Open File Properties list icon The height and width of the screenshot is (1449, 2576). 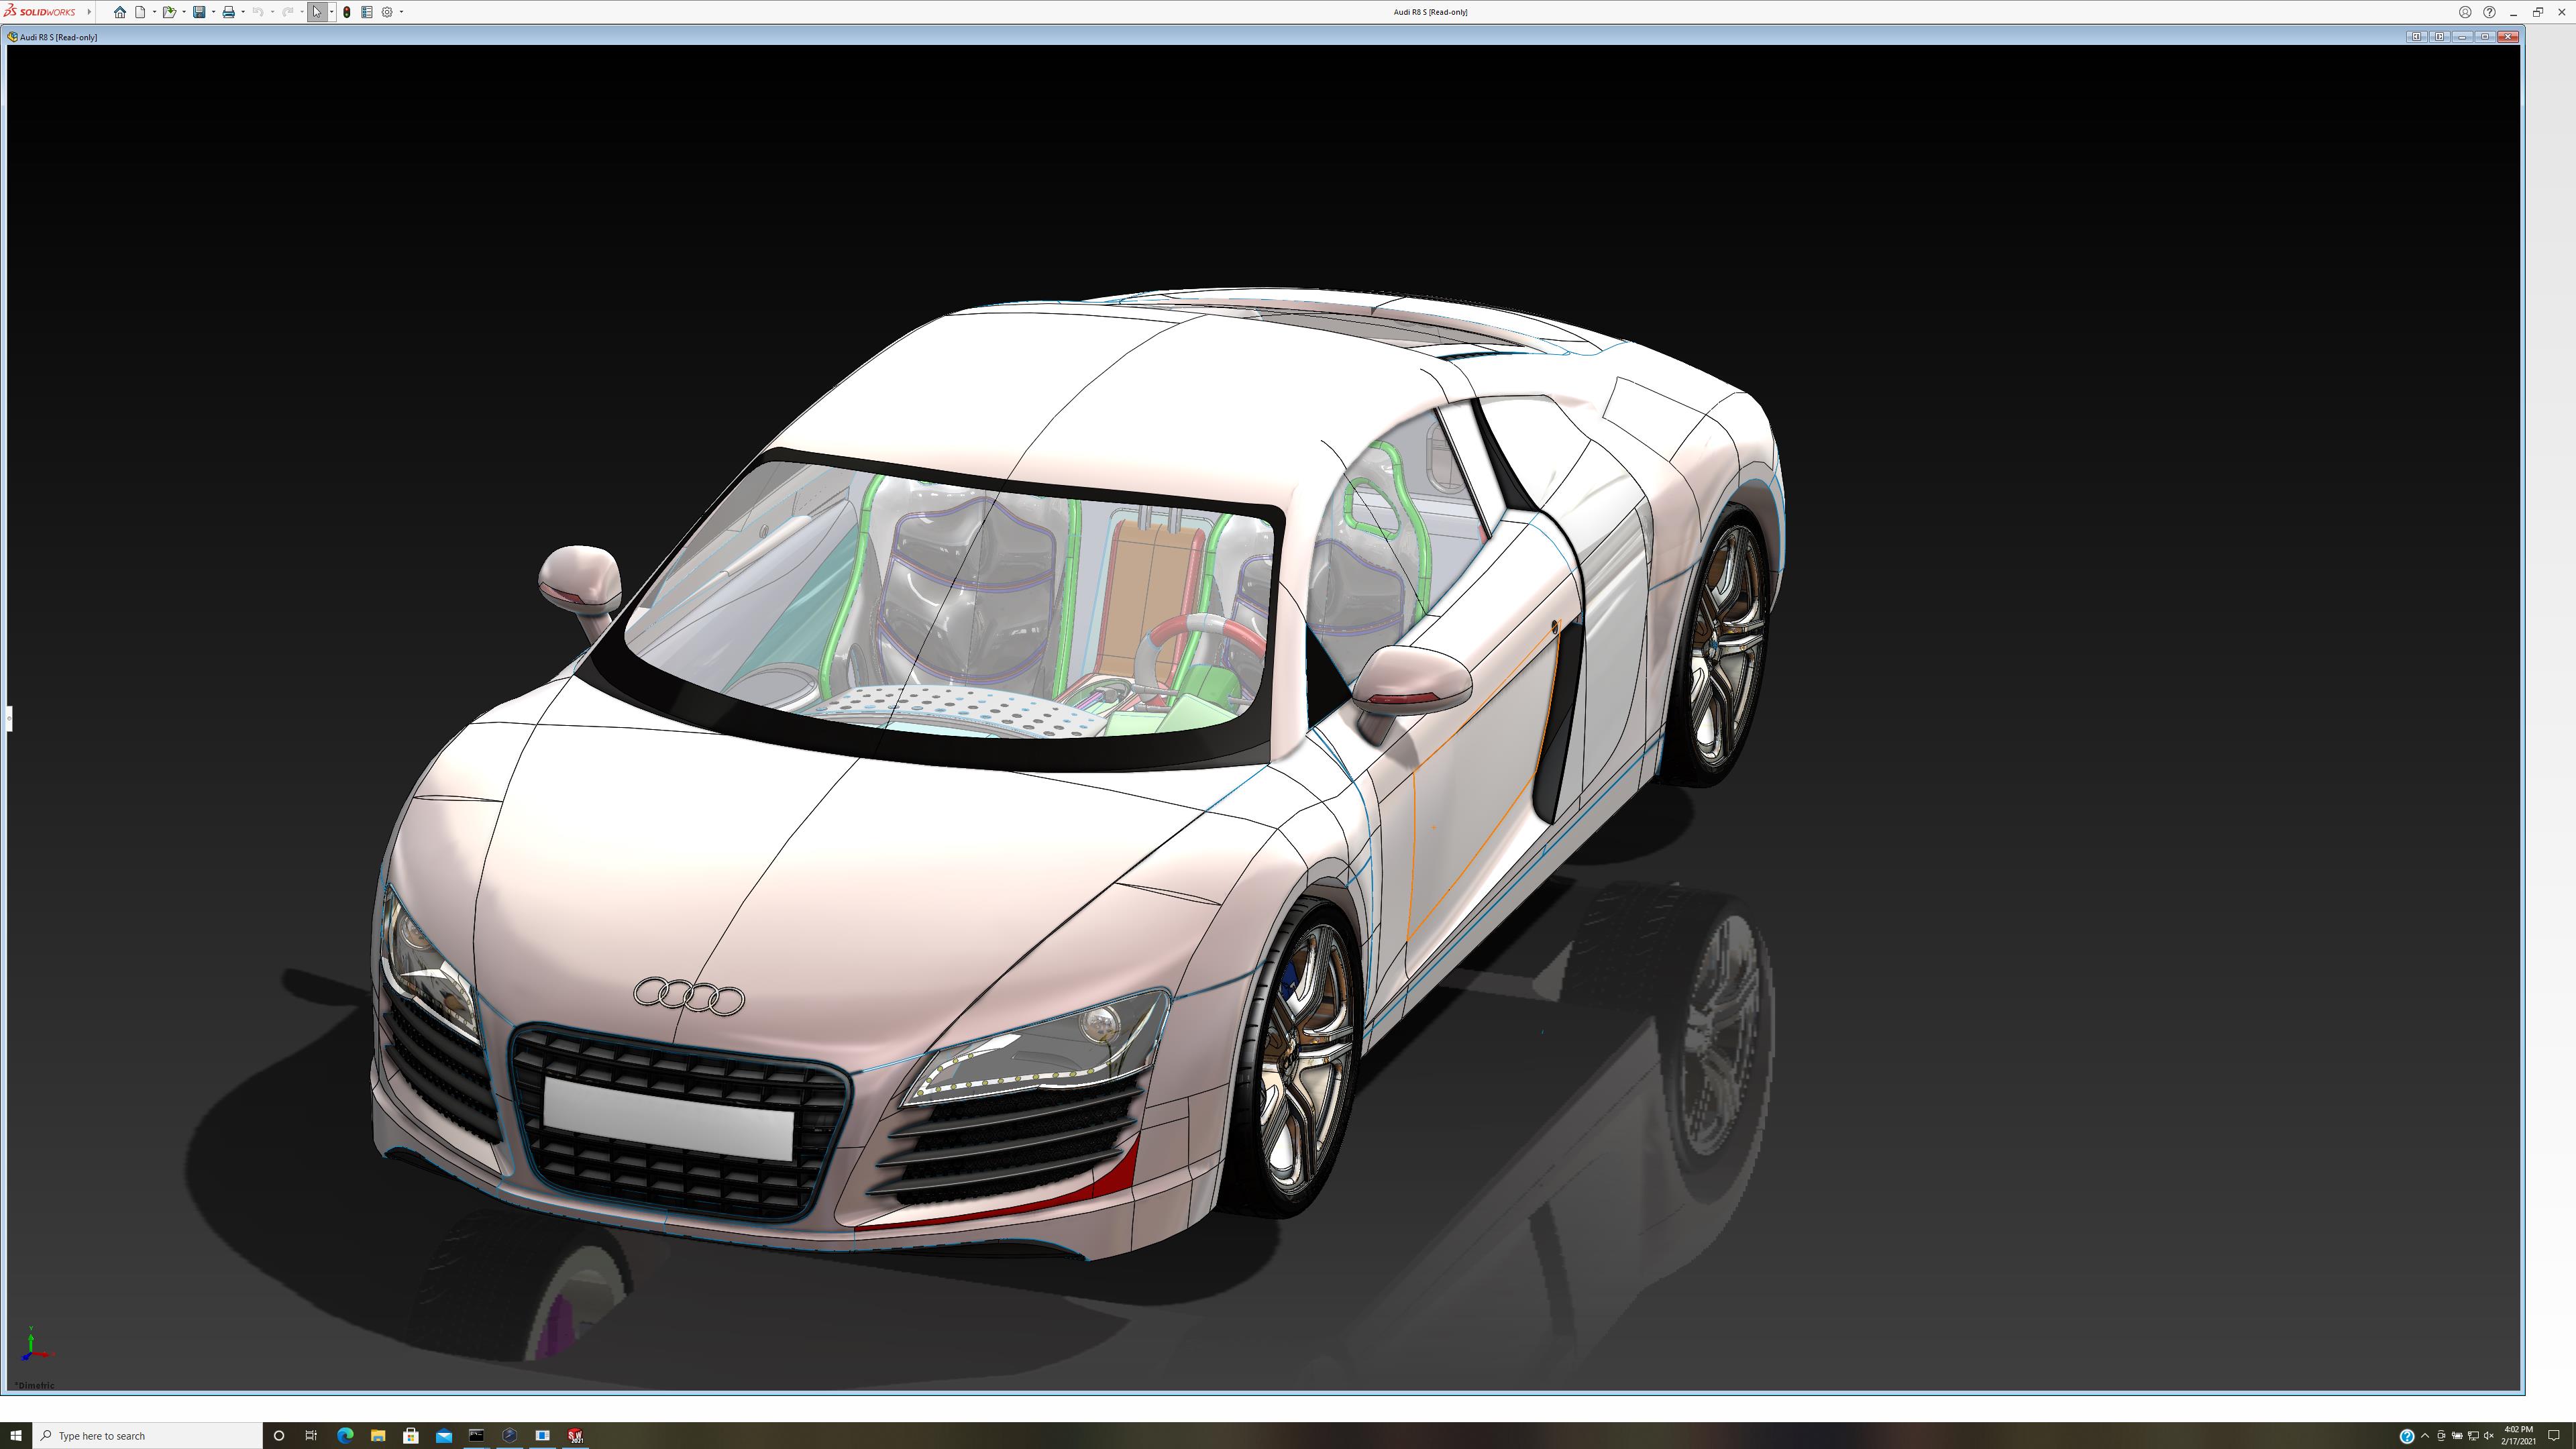pos(367,12)
